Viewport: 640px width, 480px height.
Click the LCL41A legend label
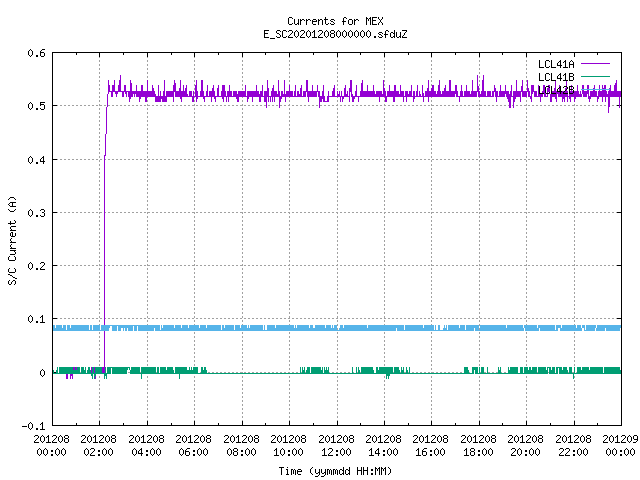556,64
